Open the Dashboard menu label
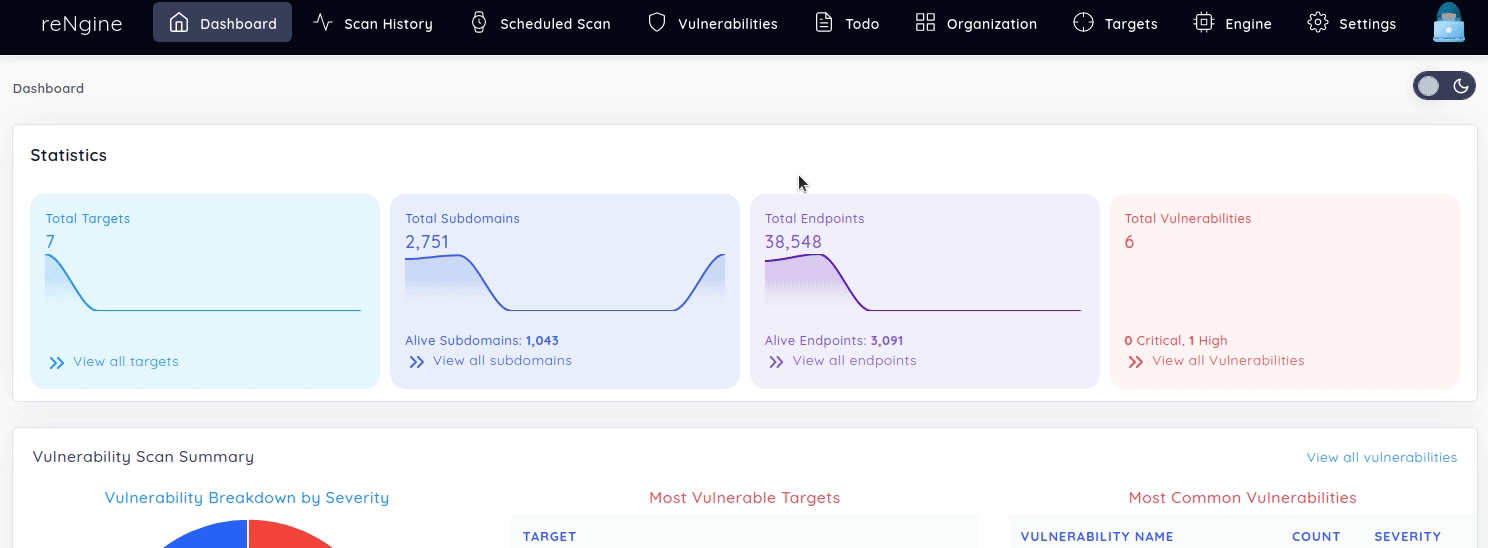1488x548 pixels. click(238, 23)
